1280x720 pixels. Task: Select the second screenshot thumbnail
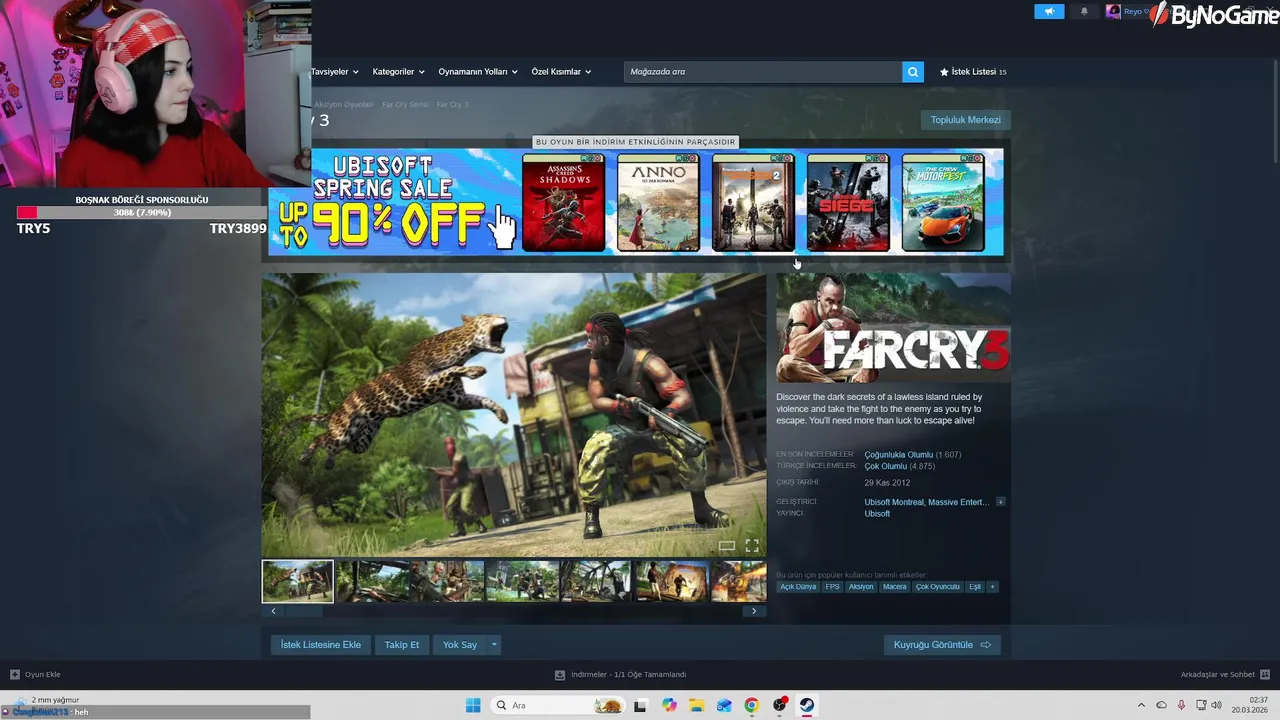pyautogui.click(x=373, y=581)
